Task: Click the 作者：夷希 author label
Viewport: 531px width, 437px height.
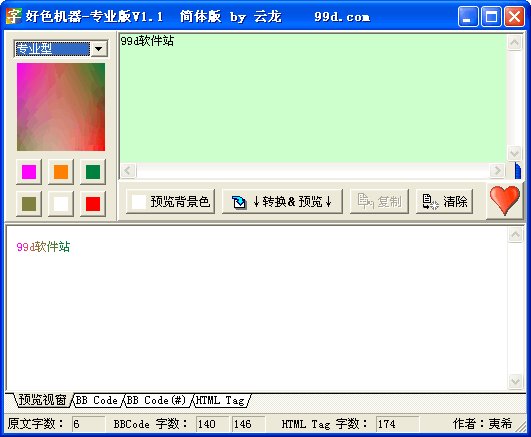Action: click(x=482, y=423)
